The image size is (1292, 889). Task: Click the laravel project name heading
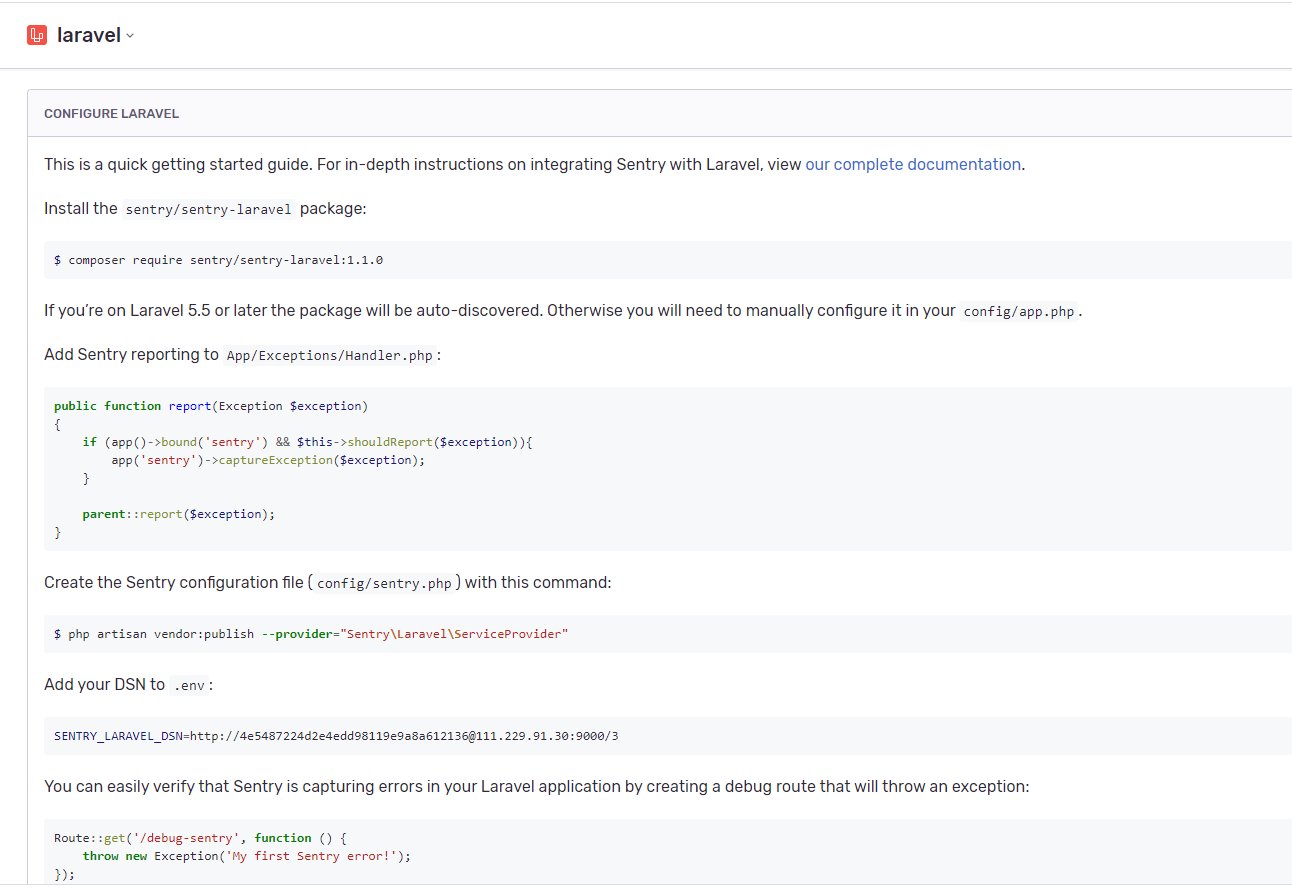click(89, 35)
